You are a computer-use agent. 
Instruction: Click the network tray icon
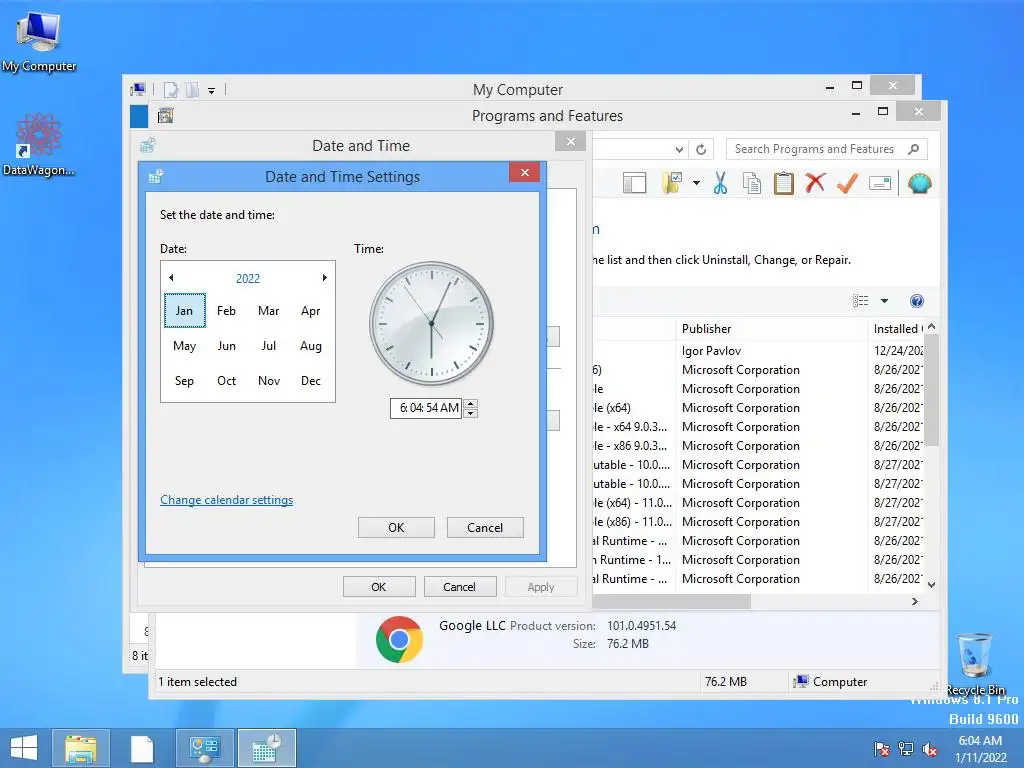click(906, 748)
